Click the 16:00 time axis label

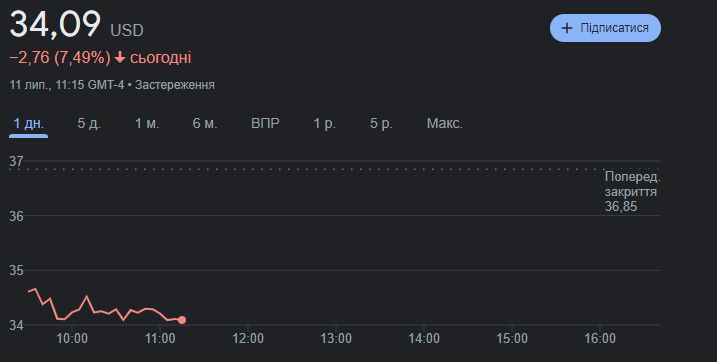click(x=600, y=339)
